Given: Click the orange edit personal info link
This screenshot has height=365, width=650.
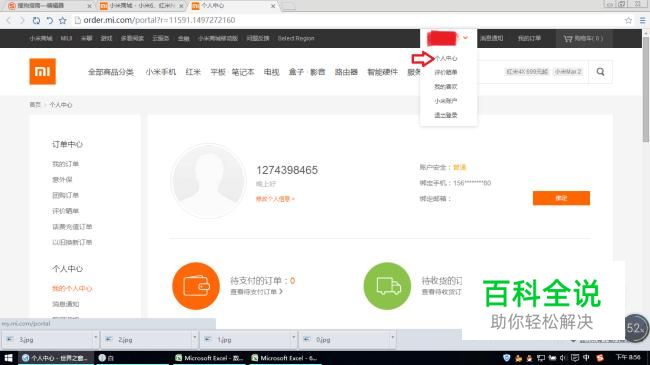Looking at the screenshot, I should click(x=275, y=199).
